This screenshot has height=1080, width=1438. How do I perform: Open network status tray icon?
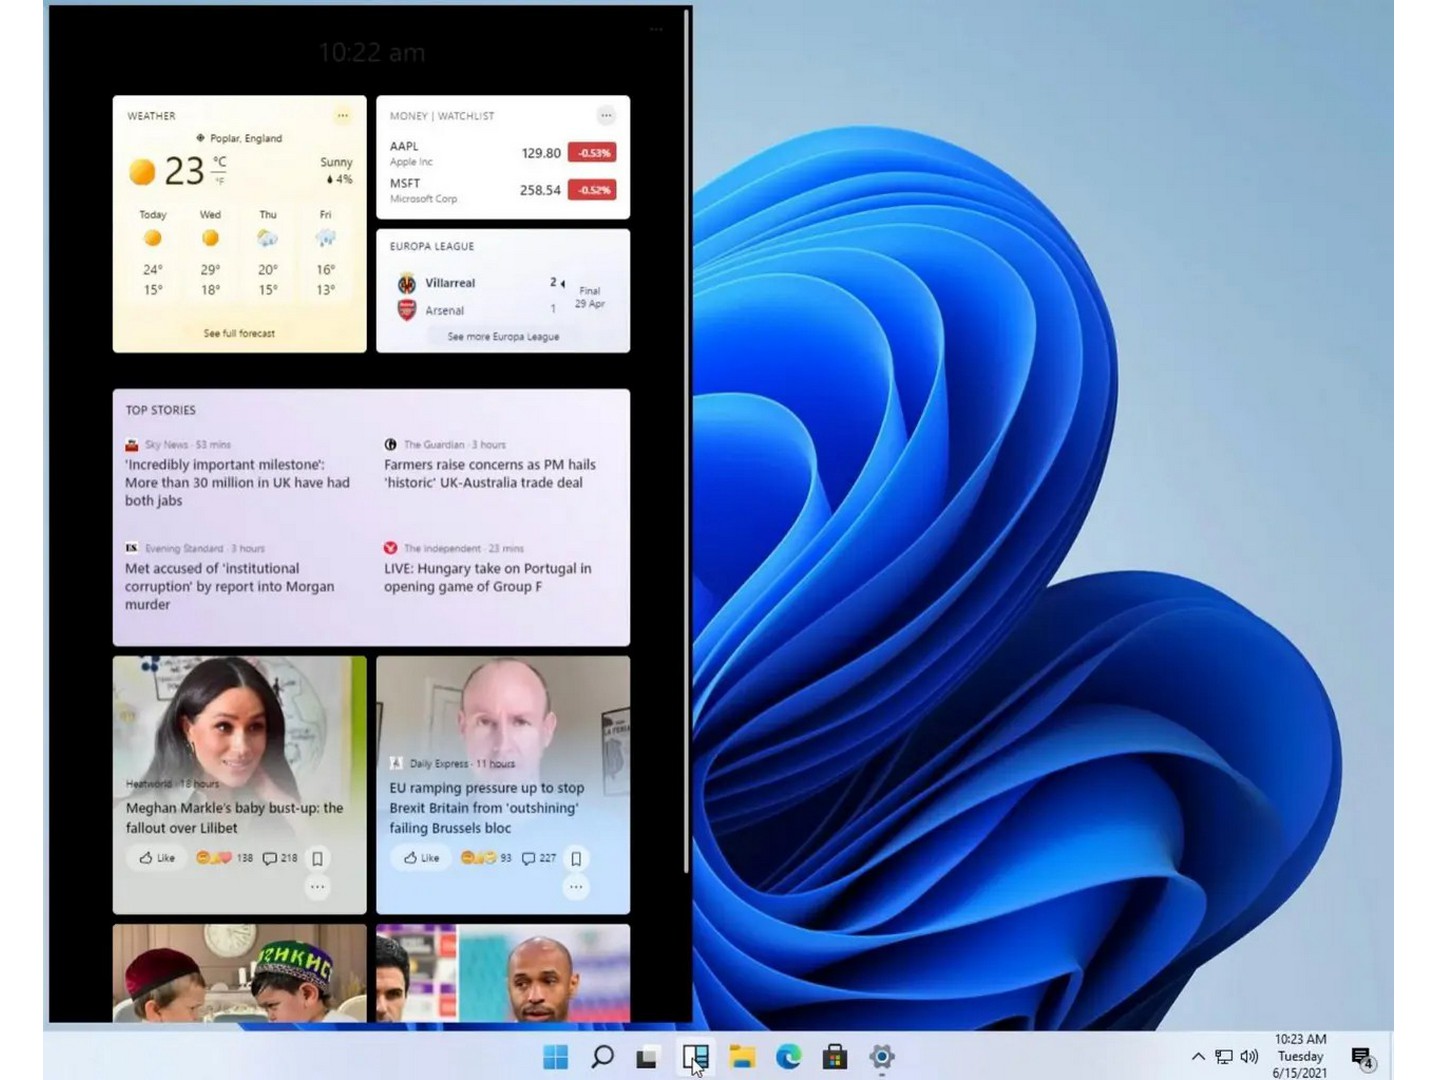1224,1056
